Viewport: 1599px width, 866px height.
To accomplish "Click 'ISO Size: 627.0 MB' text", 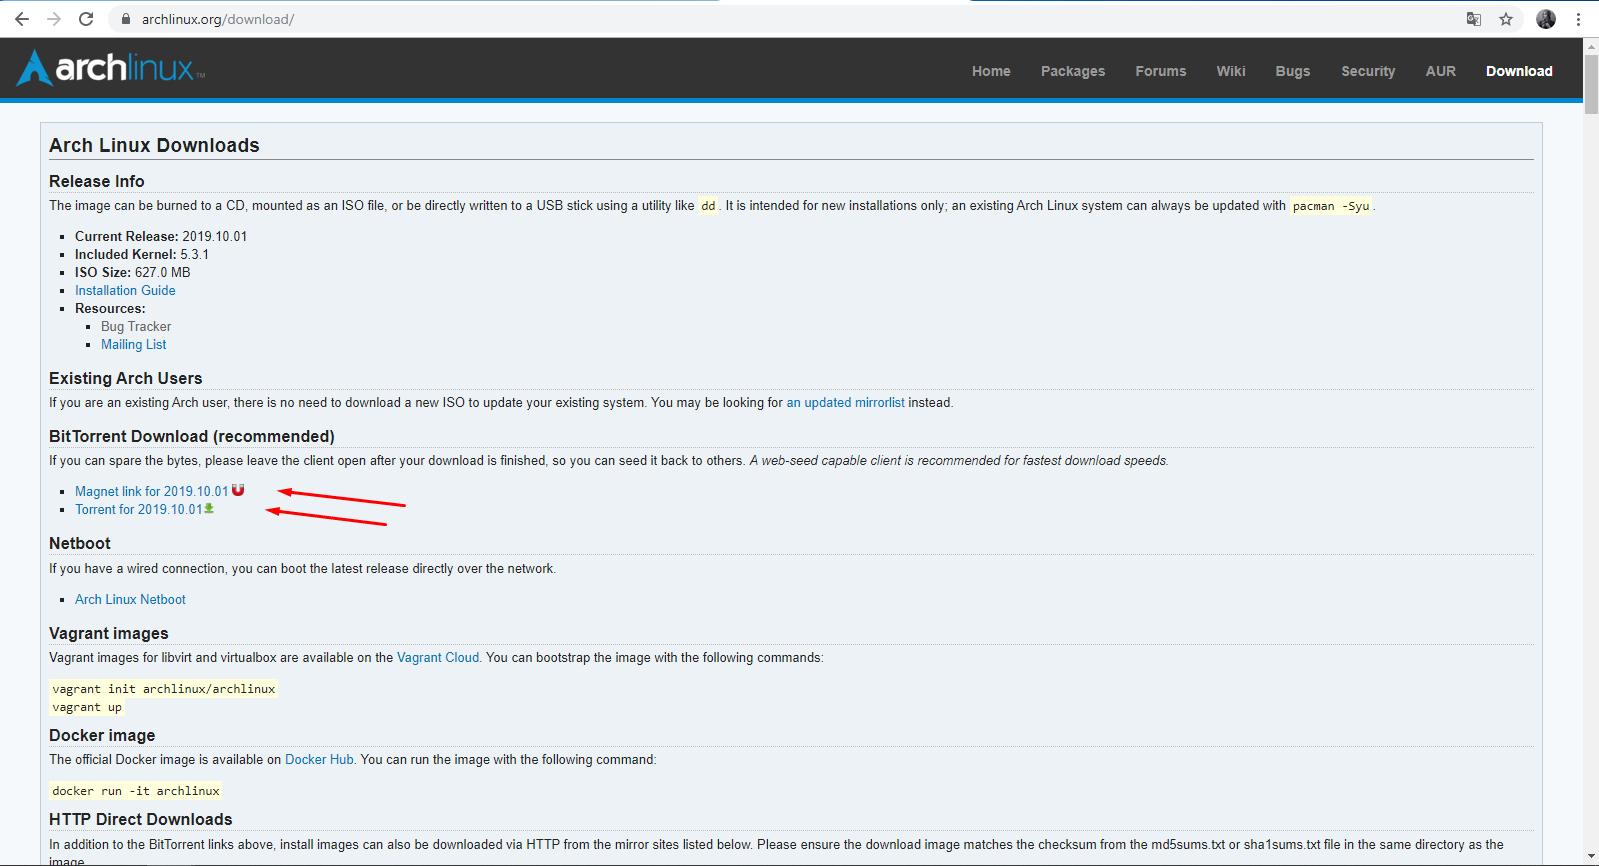I will pyautogui.click(x=132, y=272).
